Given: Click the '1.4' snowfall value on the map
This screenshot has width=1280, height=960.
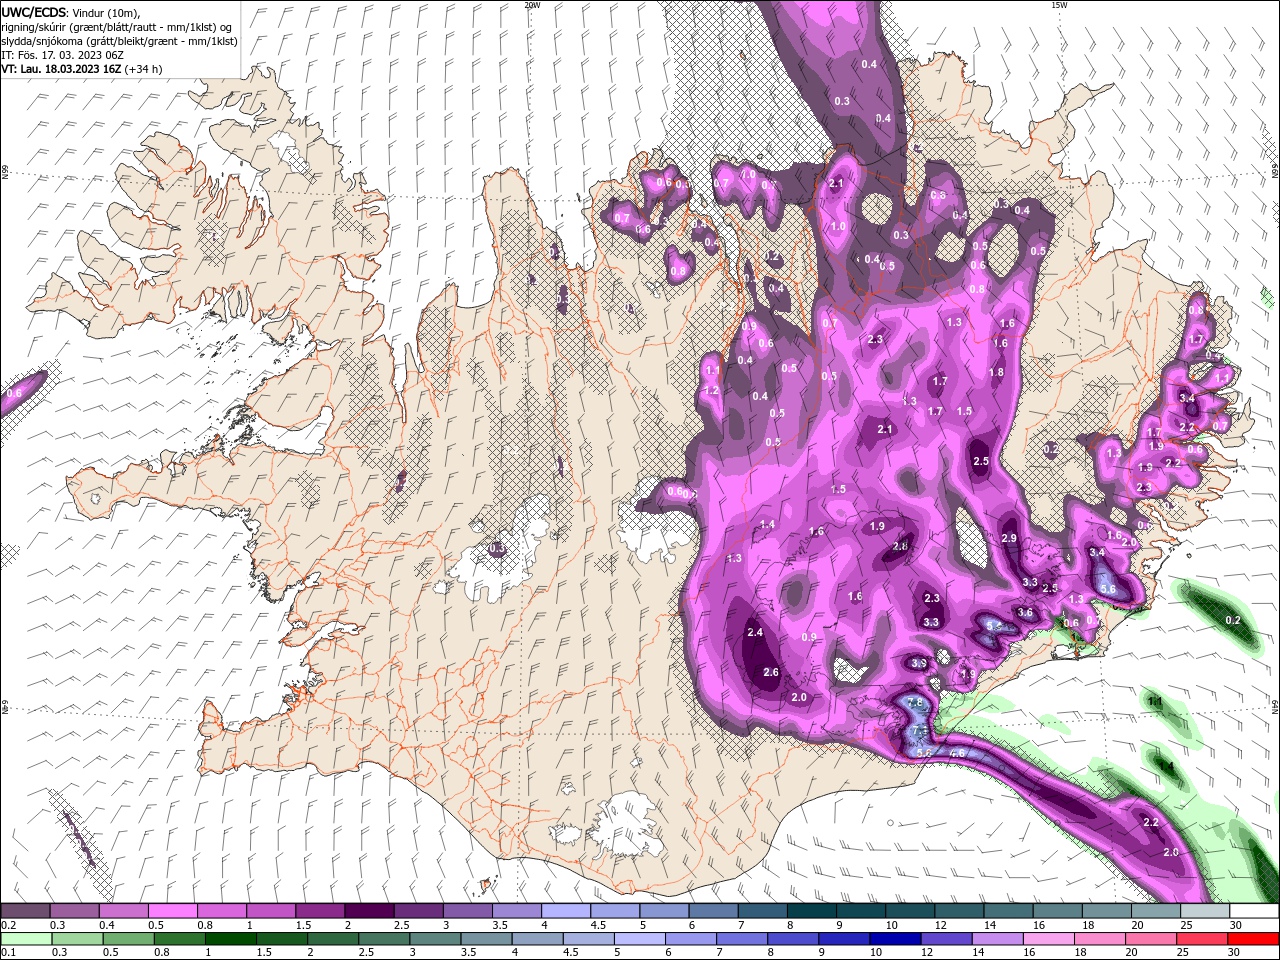Looking at the screenshot, I should pos(767,524).
